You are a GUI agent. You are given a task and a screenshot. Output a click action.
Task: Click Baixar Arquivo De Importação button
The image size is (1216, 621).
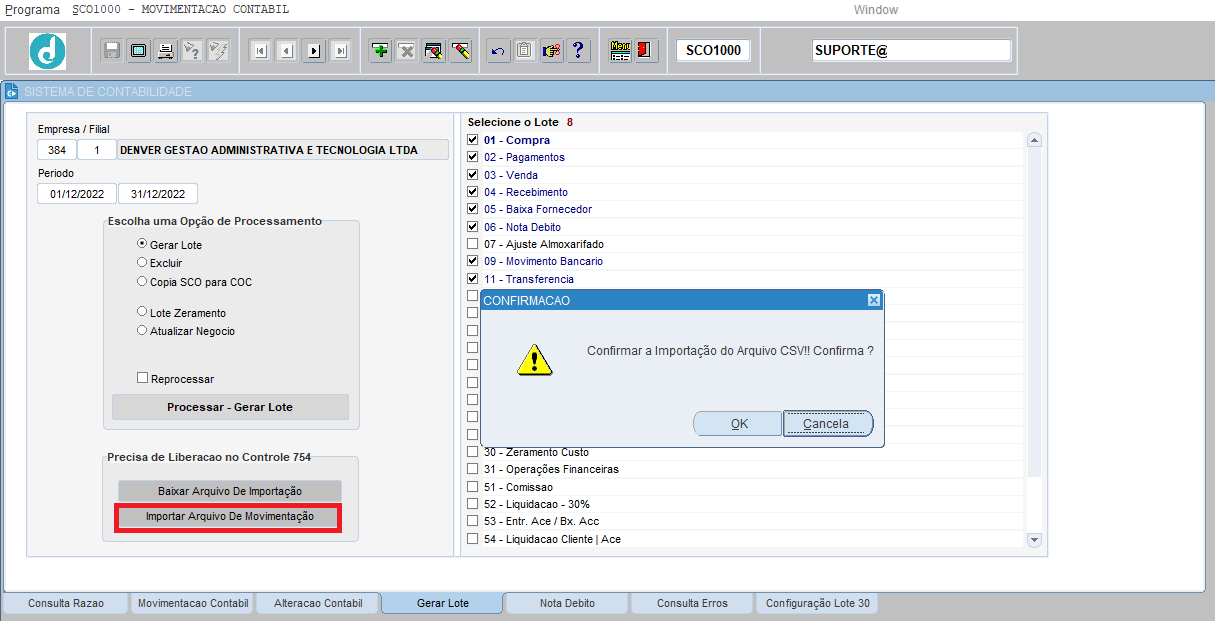pyautogui.click(x=230, y=491)
